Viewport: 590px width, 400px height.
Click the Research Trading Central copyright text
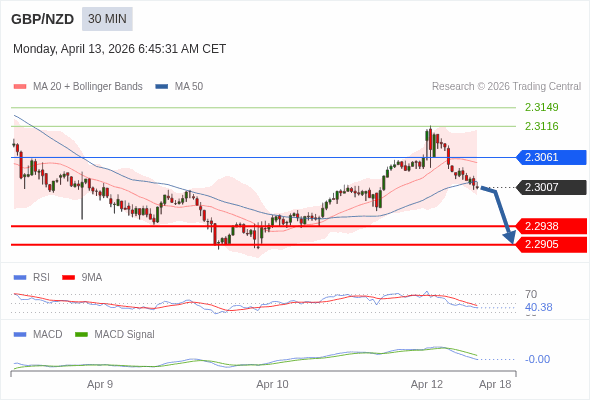[x=506, y=87]
